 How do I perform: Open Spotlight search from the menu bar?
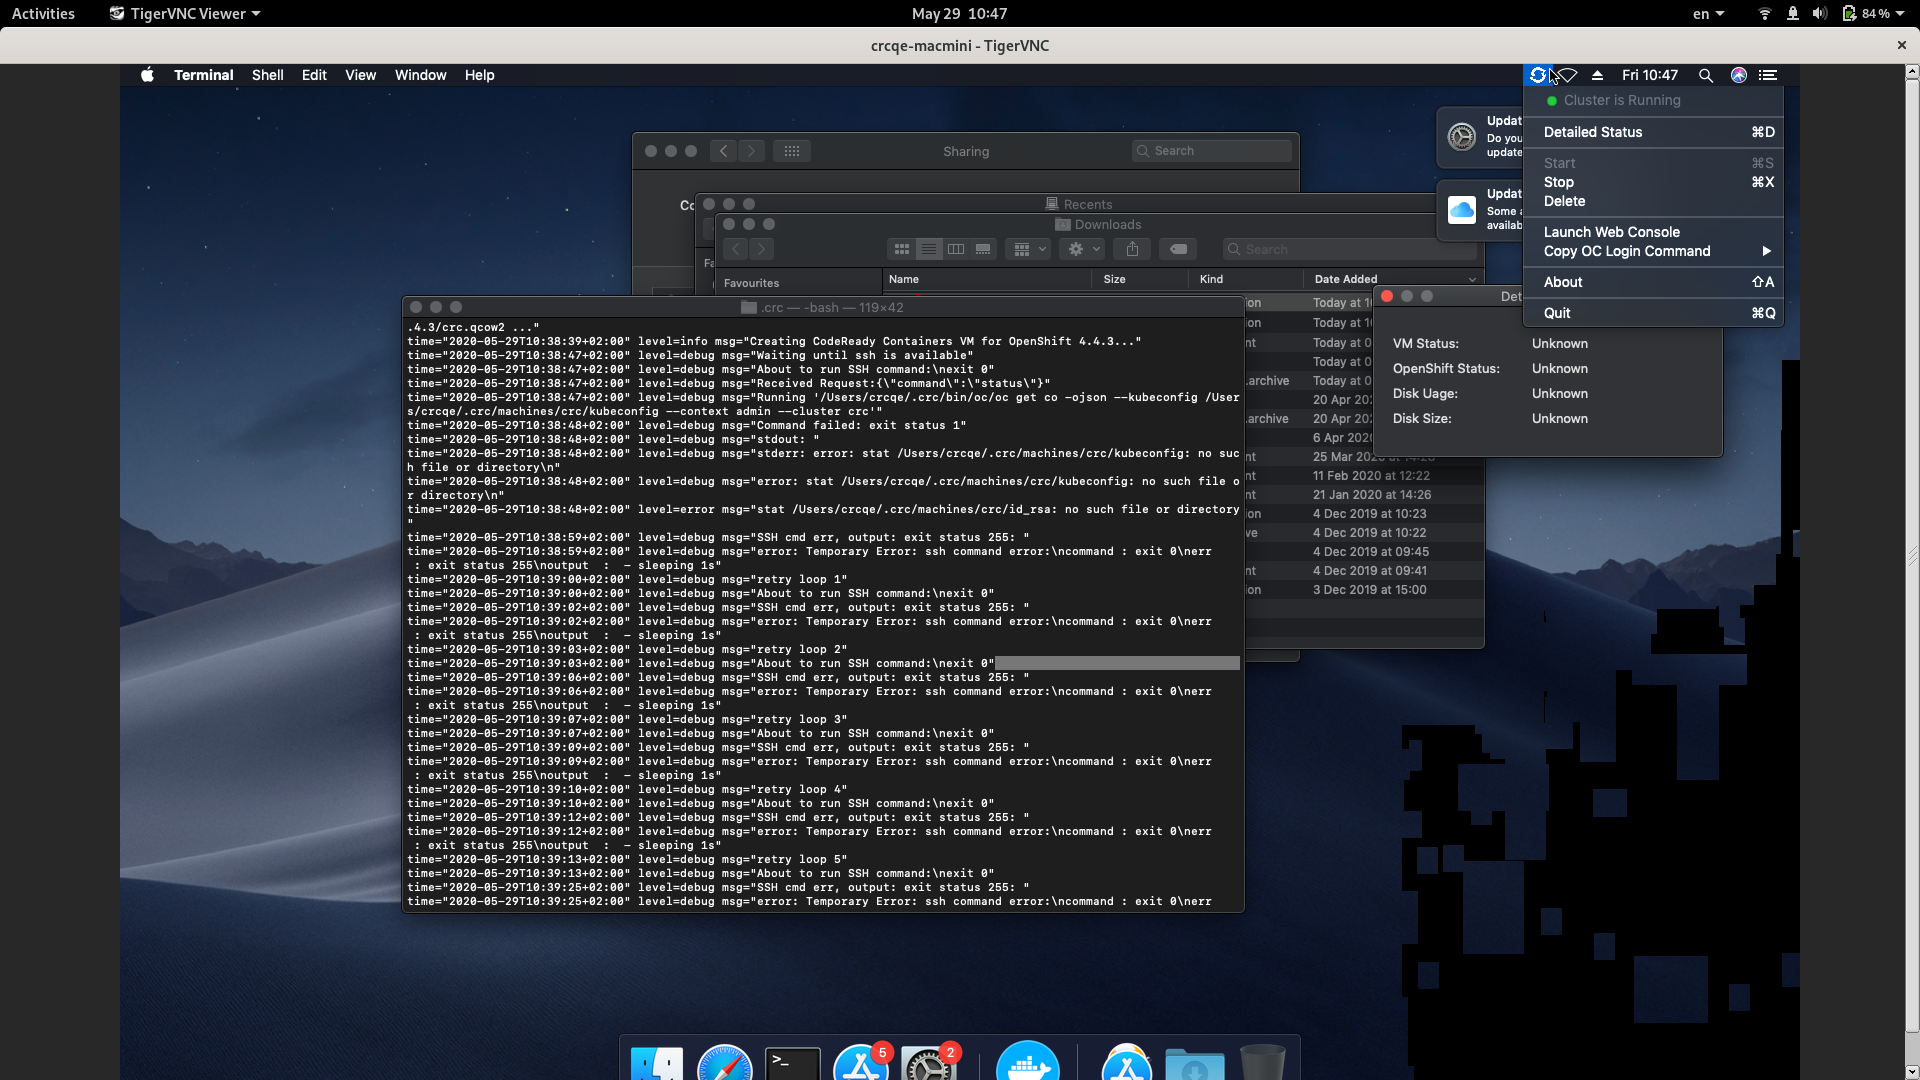tap(1704, 75)
